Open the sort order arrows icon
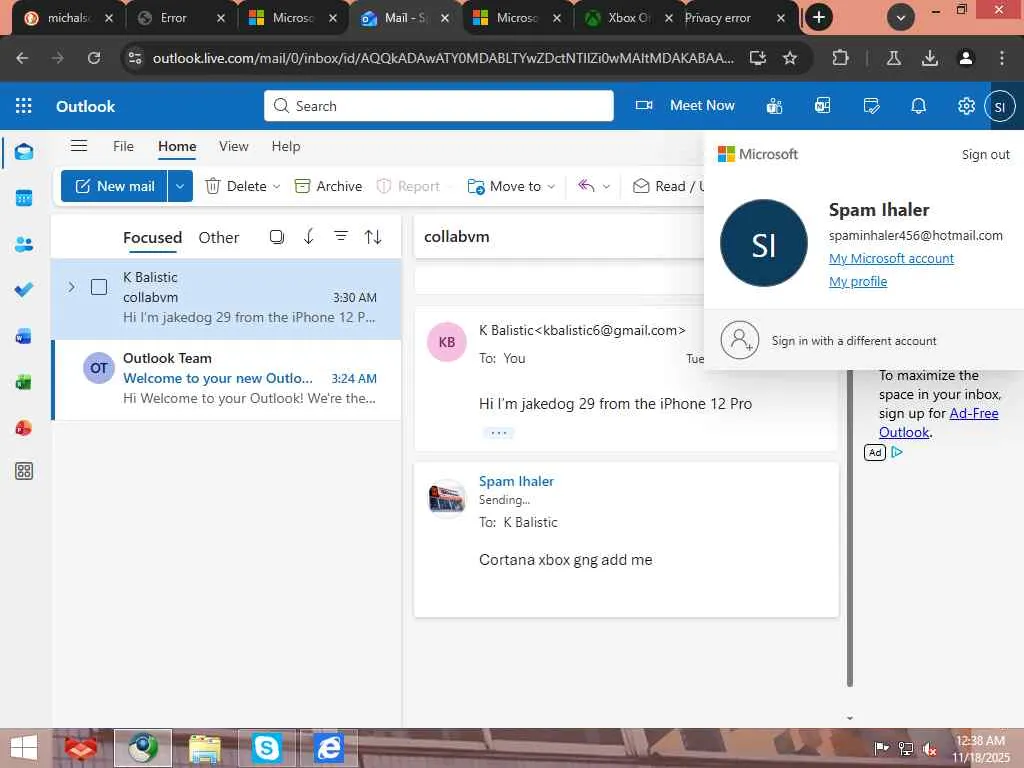 373,236
